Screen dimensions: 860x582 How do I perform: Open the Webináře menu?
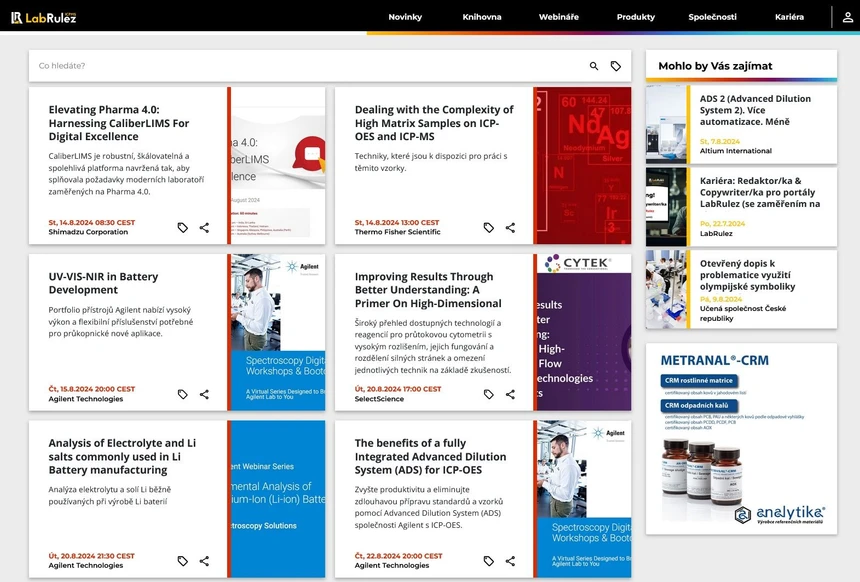(558, 17)
